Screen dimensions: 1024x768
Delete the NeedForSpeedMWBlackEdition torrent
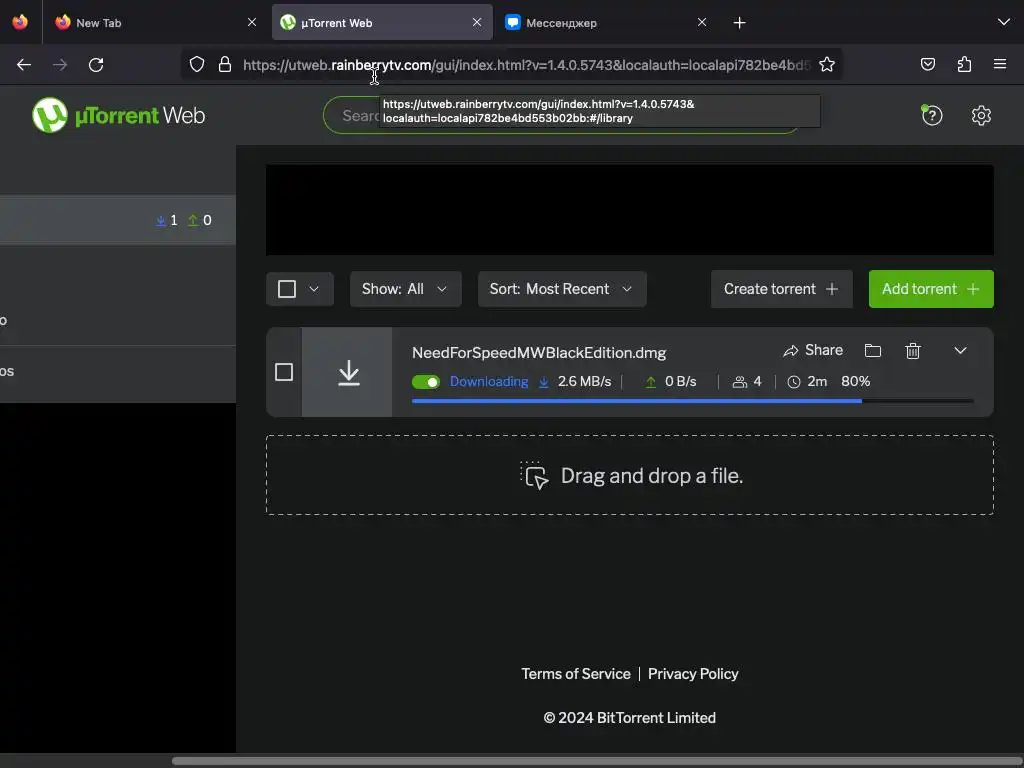[913, 351]
